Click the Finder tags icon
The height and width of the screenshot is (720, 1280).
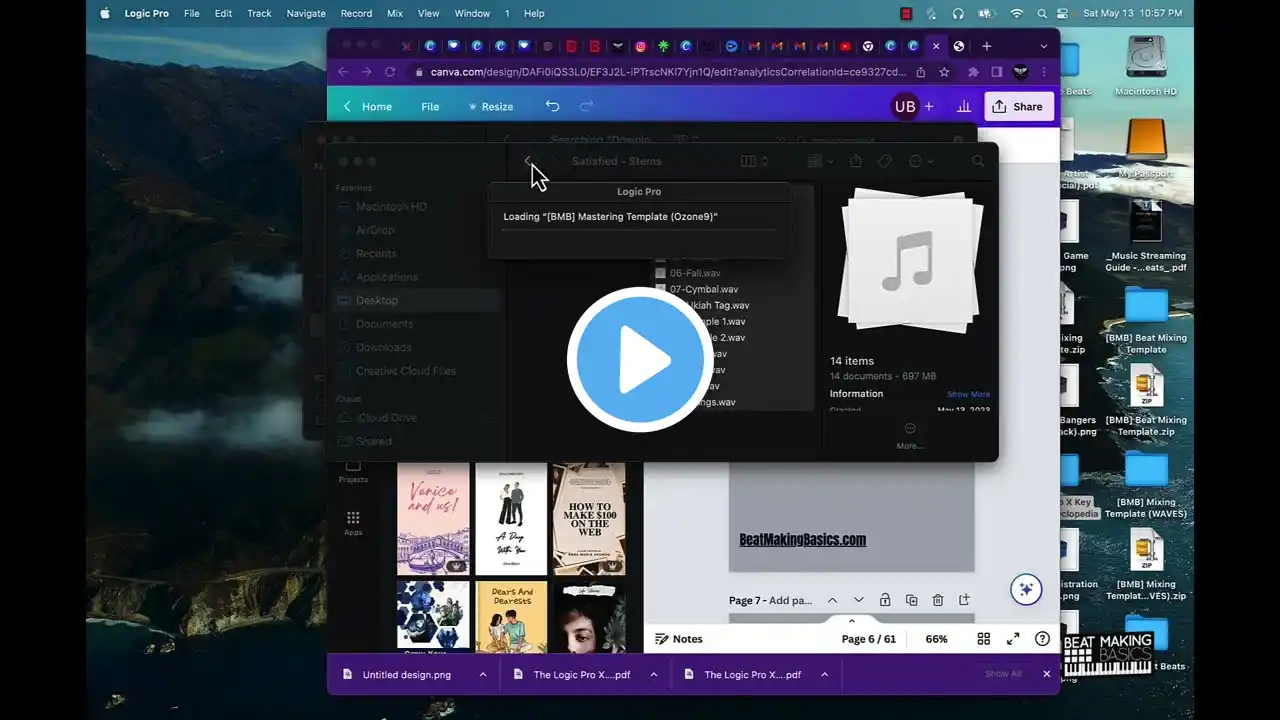point(885,161)
